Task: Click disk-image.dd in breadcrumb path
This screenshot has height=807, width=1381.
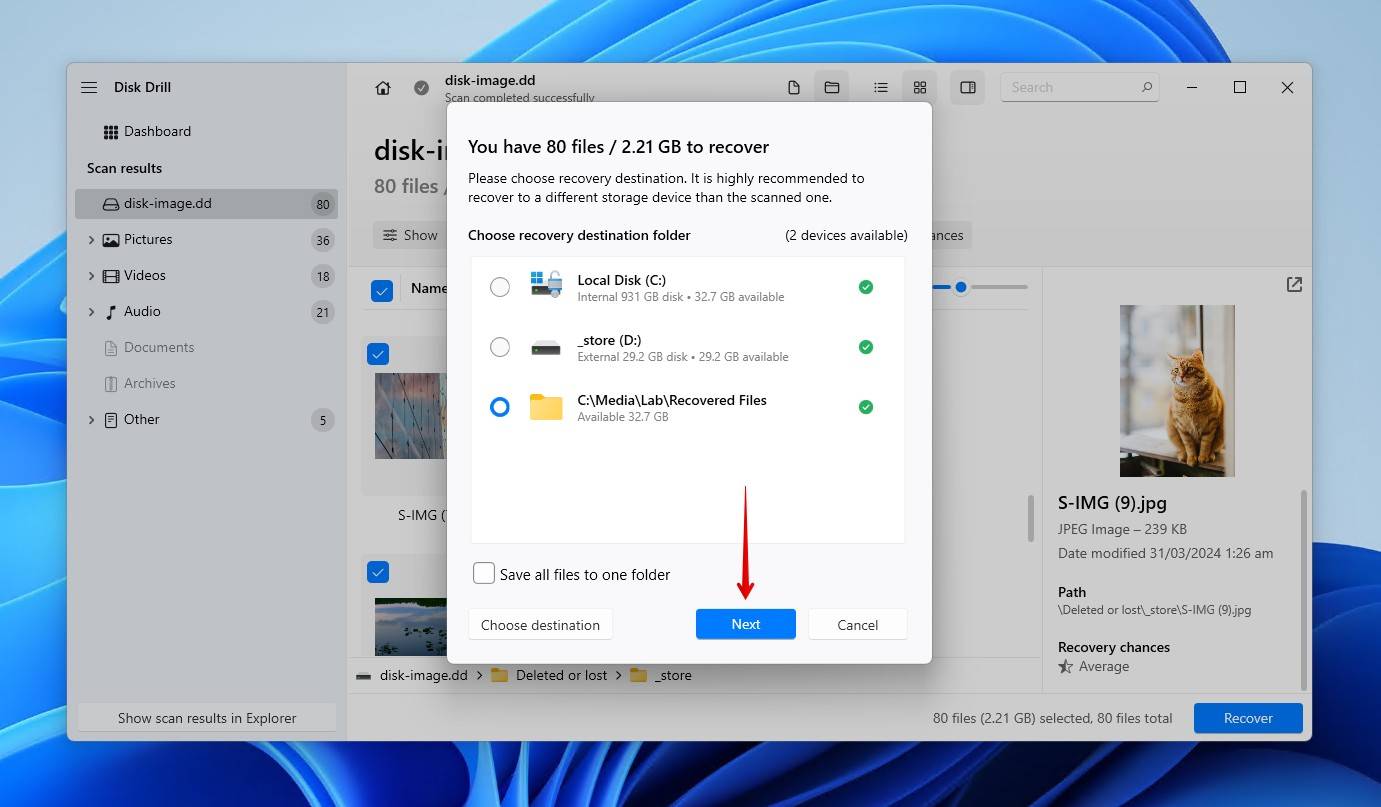Action: (423, 675)
